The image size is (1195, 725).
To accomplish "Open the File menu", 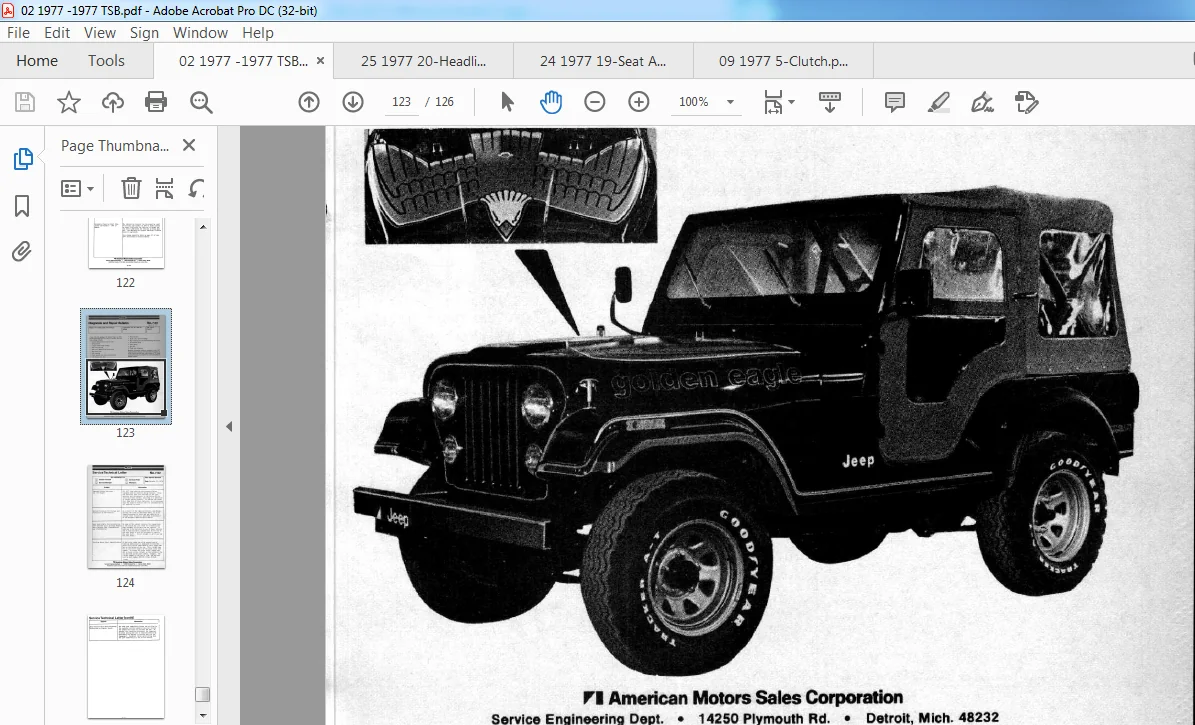I will tap(18, 33).
